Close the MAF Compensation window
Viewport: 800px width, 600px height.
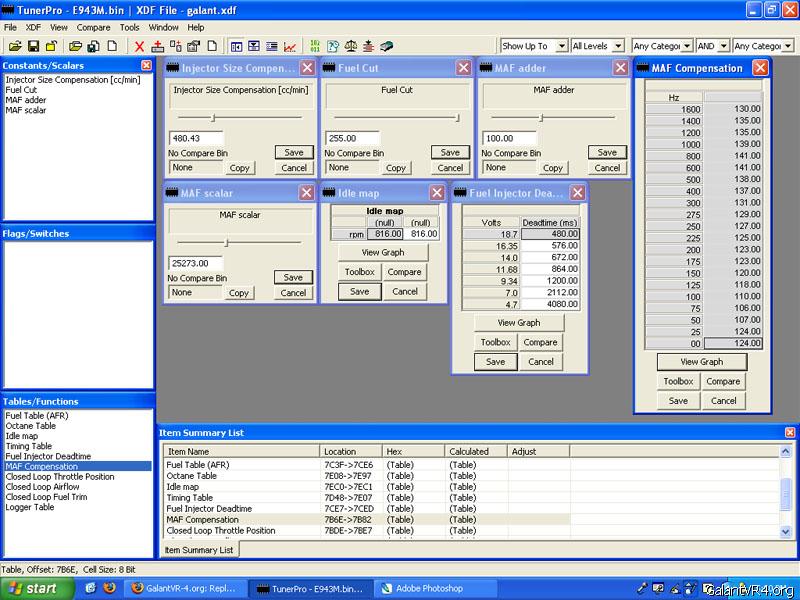click(760, 67)
